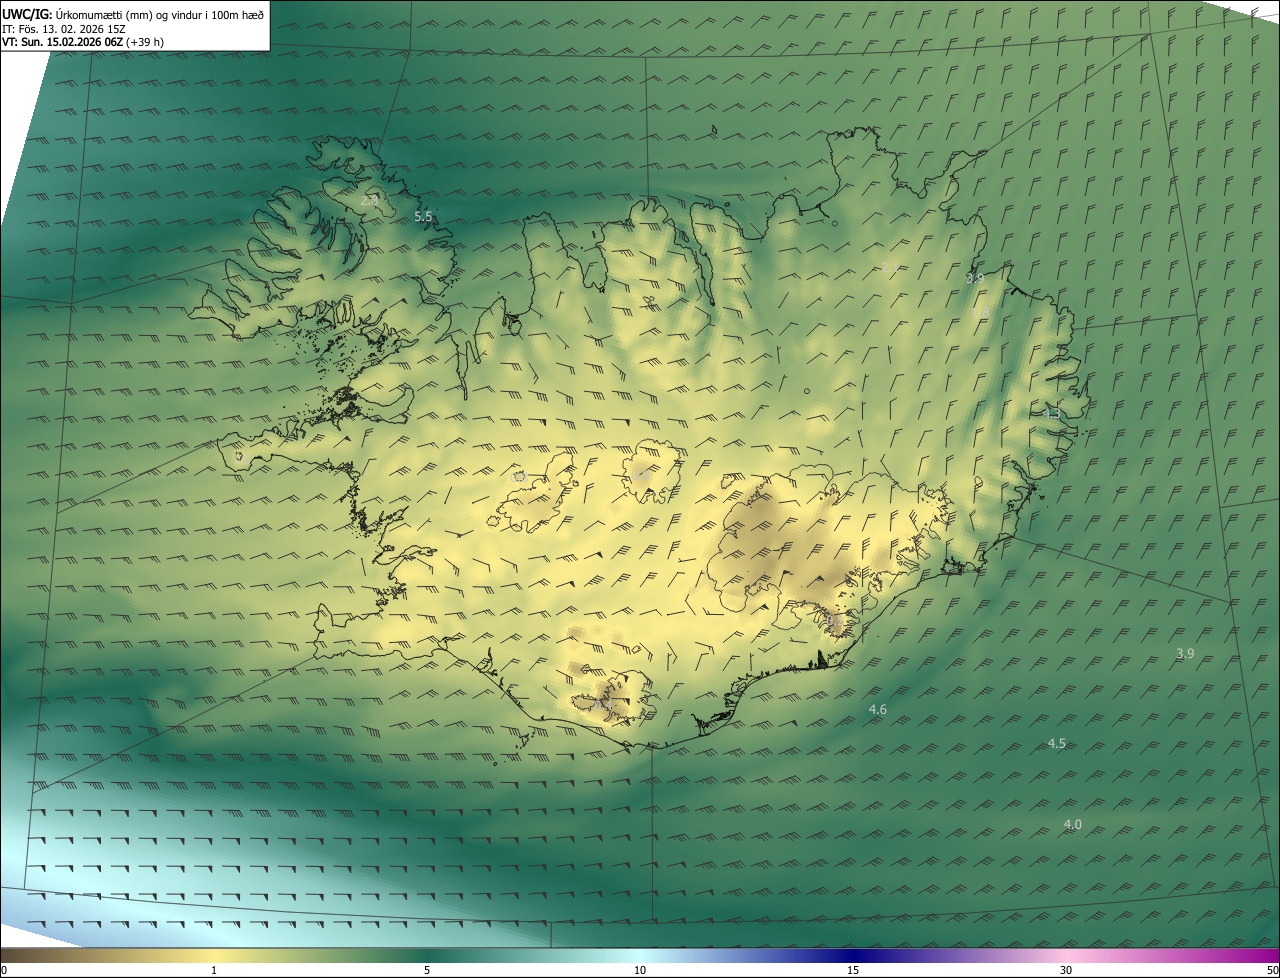Click the 4.3 value label on the map
This screenshot has height=978, width=1280.
click(1051, 413)
